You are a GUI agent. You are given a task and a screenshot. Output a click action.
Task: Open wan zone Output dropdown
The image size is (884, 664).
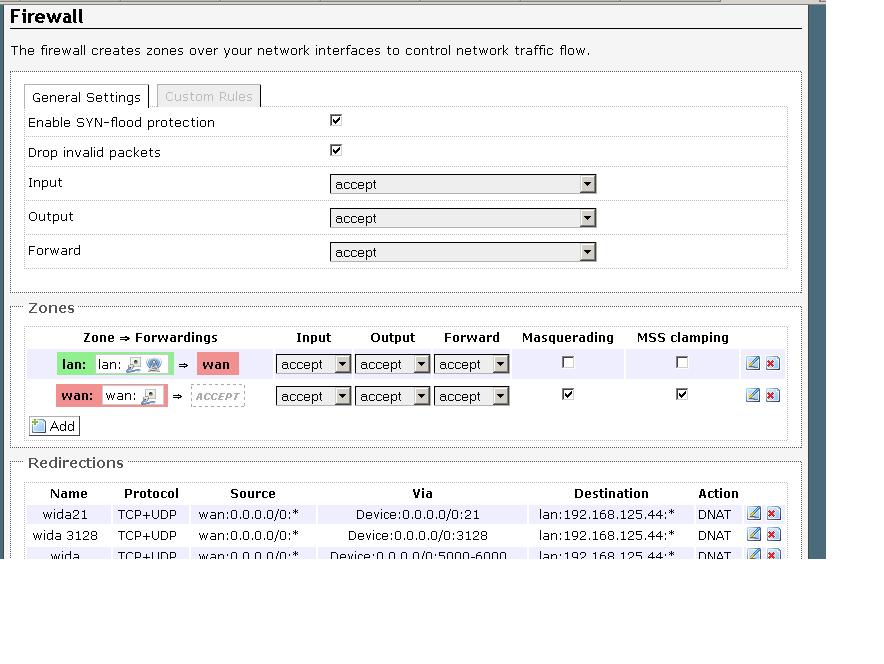point(392,396)
